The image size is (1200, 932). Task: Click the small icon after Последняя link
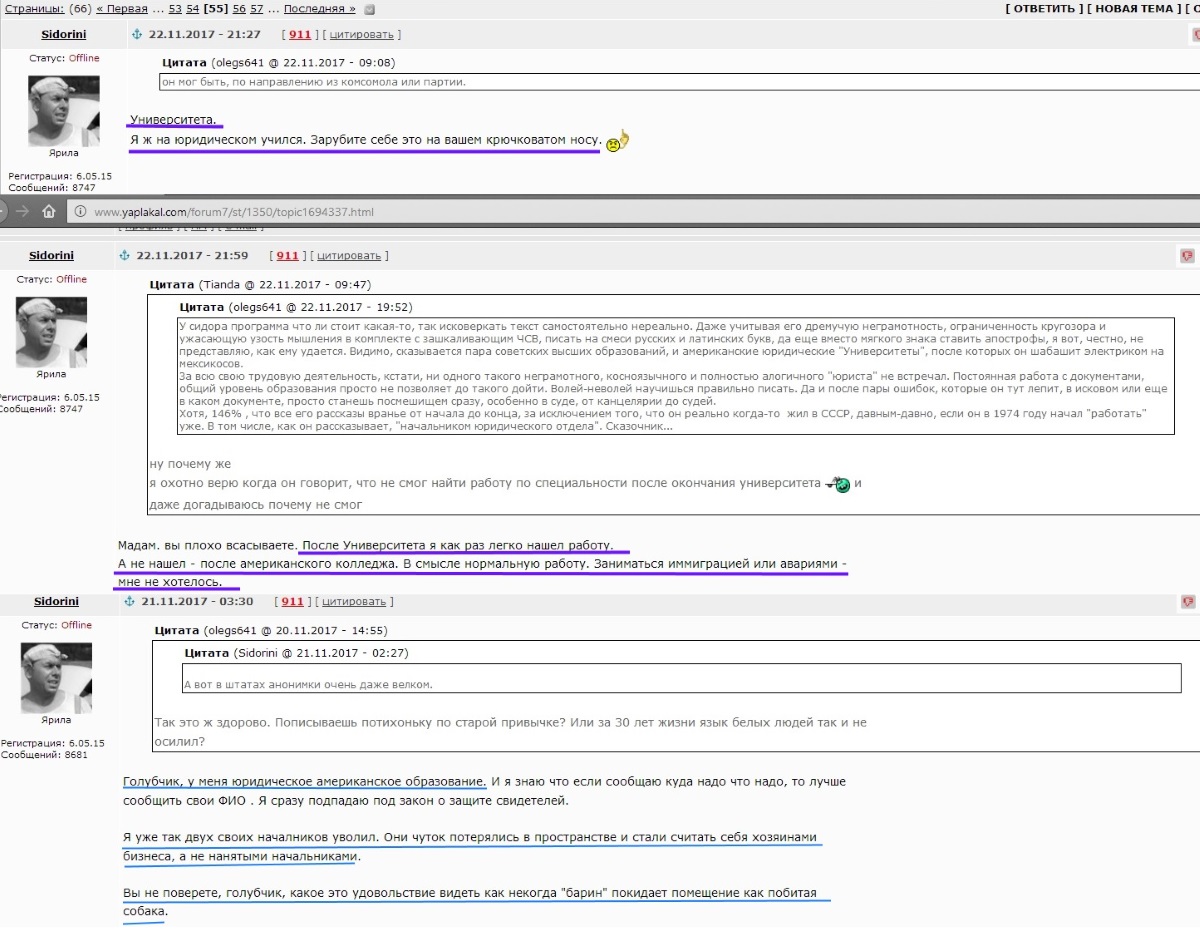coord(370,9)
